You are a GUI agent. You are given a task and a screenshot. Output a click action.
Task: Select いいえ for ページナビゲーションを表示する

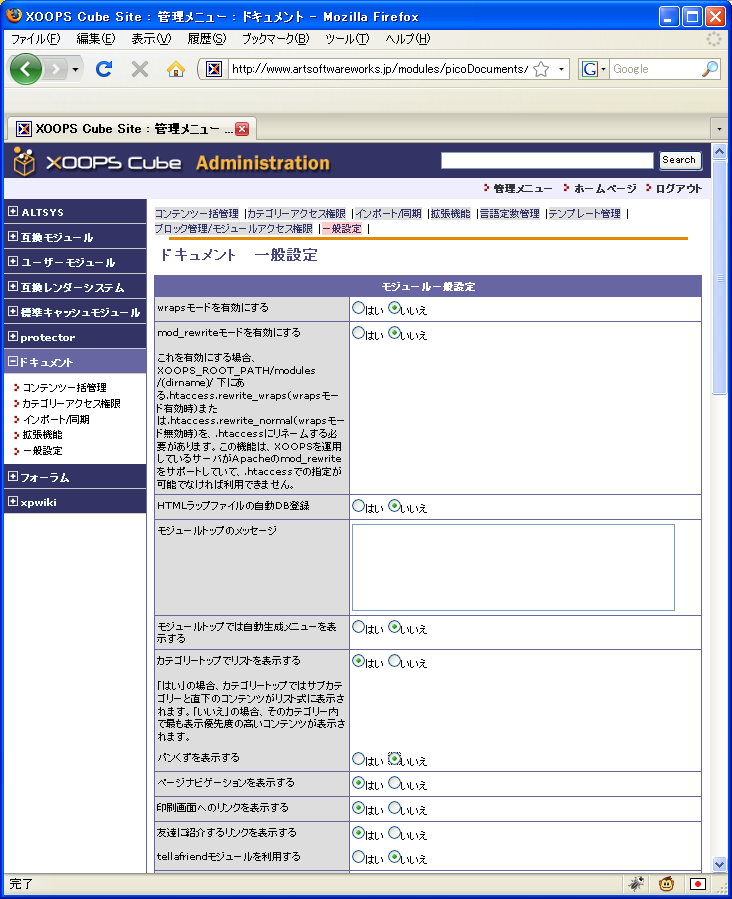(394, 783)
